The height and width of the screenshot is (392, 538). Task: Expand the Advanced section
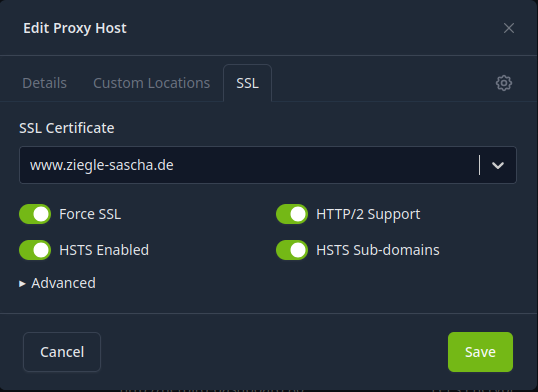click(x=57, y=283)
